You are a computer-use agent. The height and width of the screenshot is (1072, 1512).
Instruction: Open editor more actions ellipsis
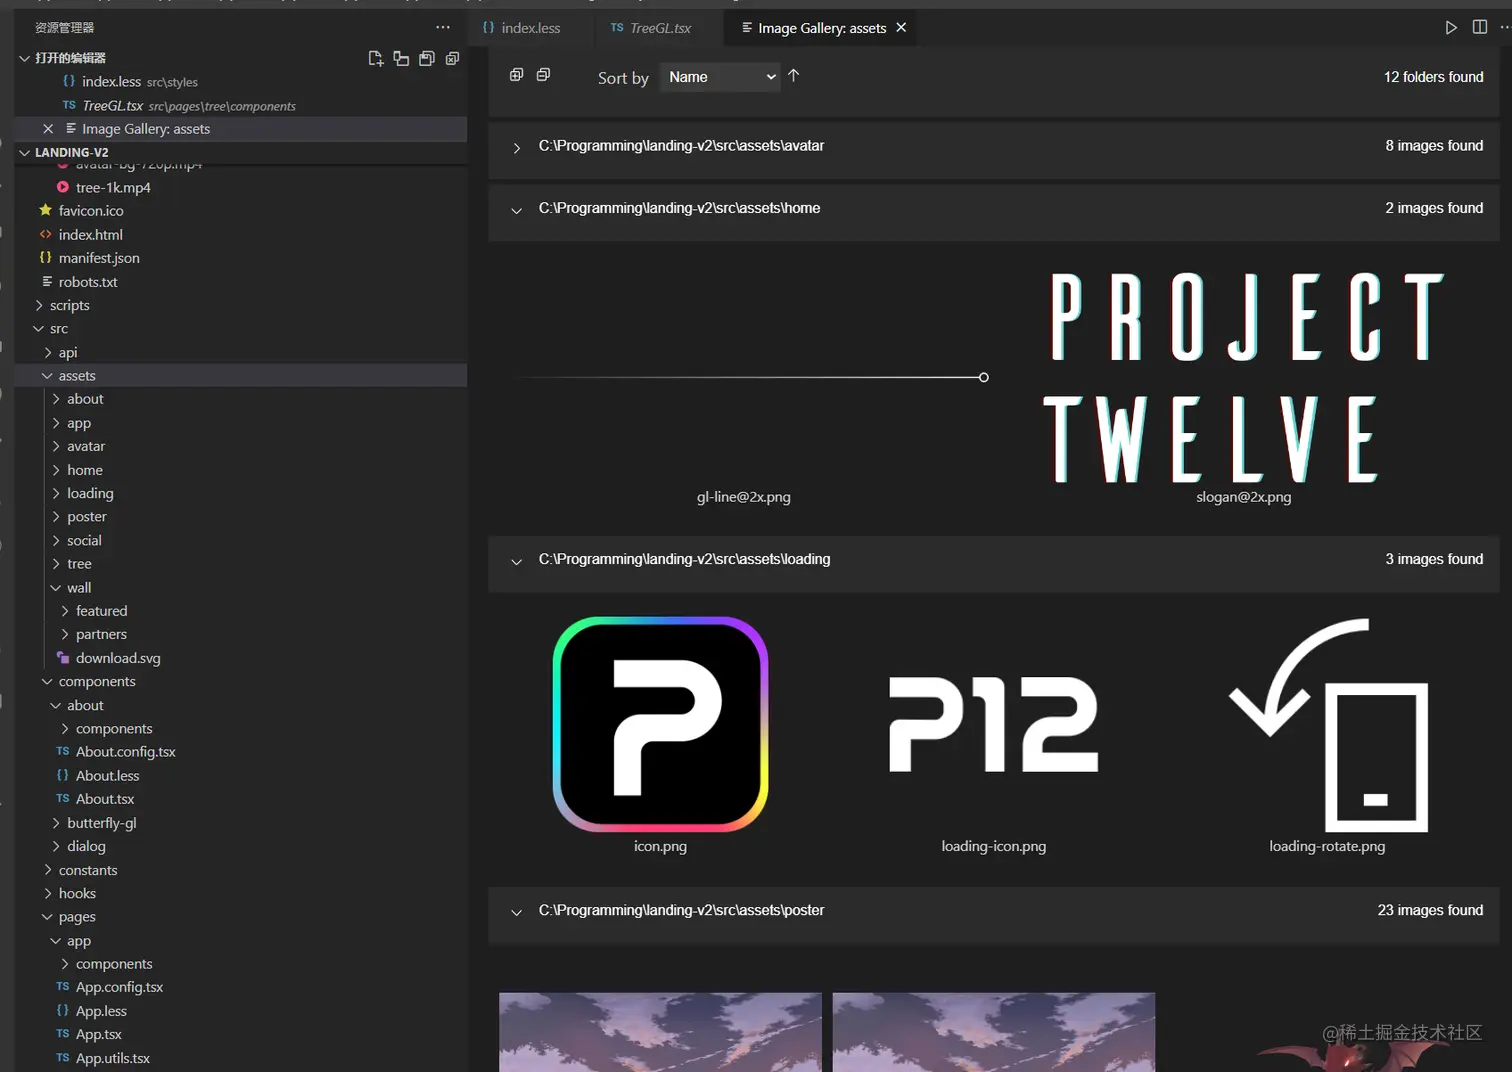pos(1504,28)
